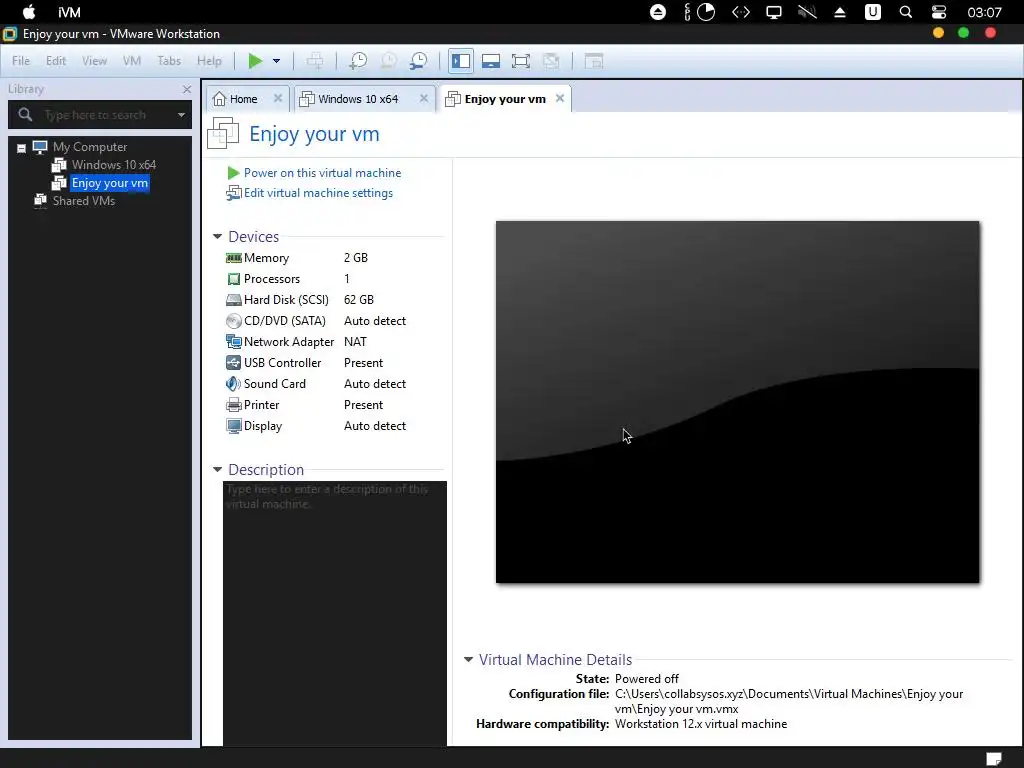Click the revert to snapshot toolbar icon
1024x768 pixels.
click(389, 61)
